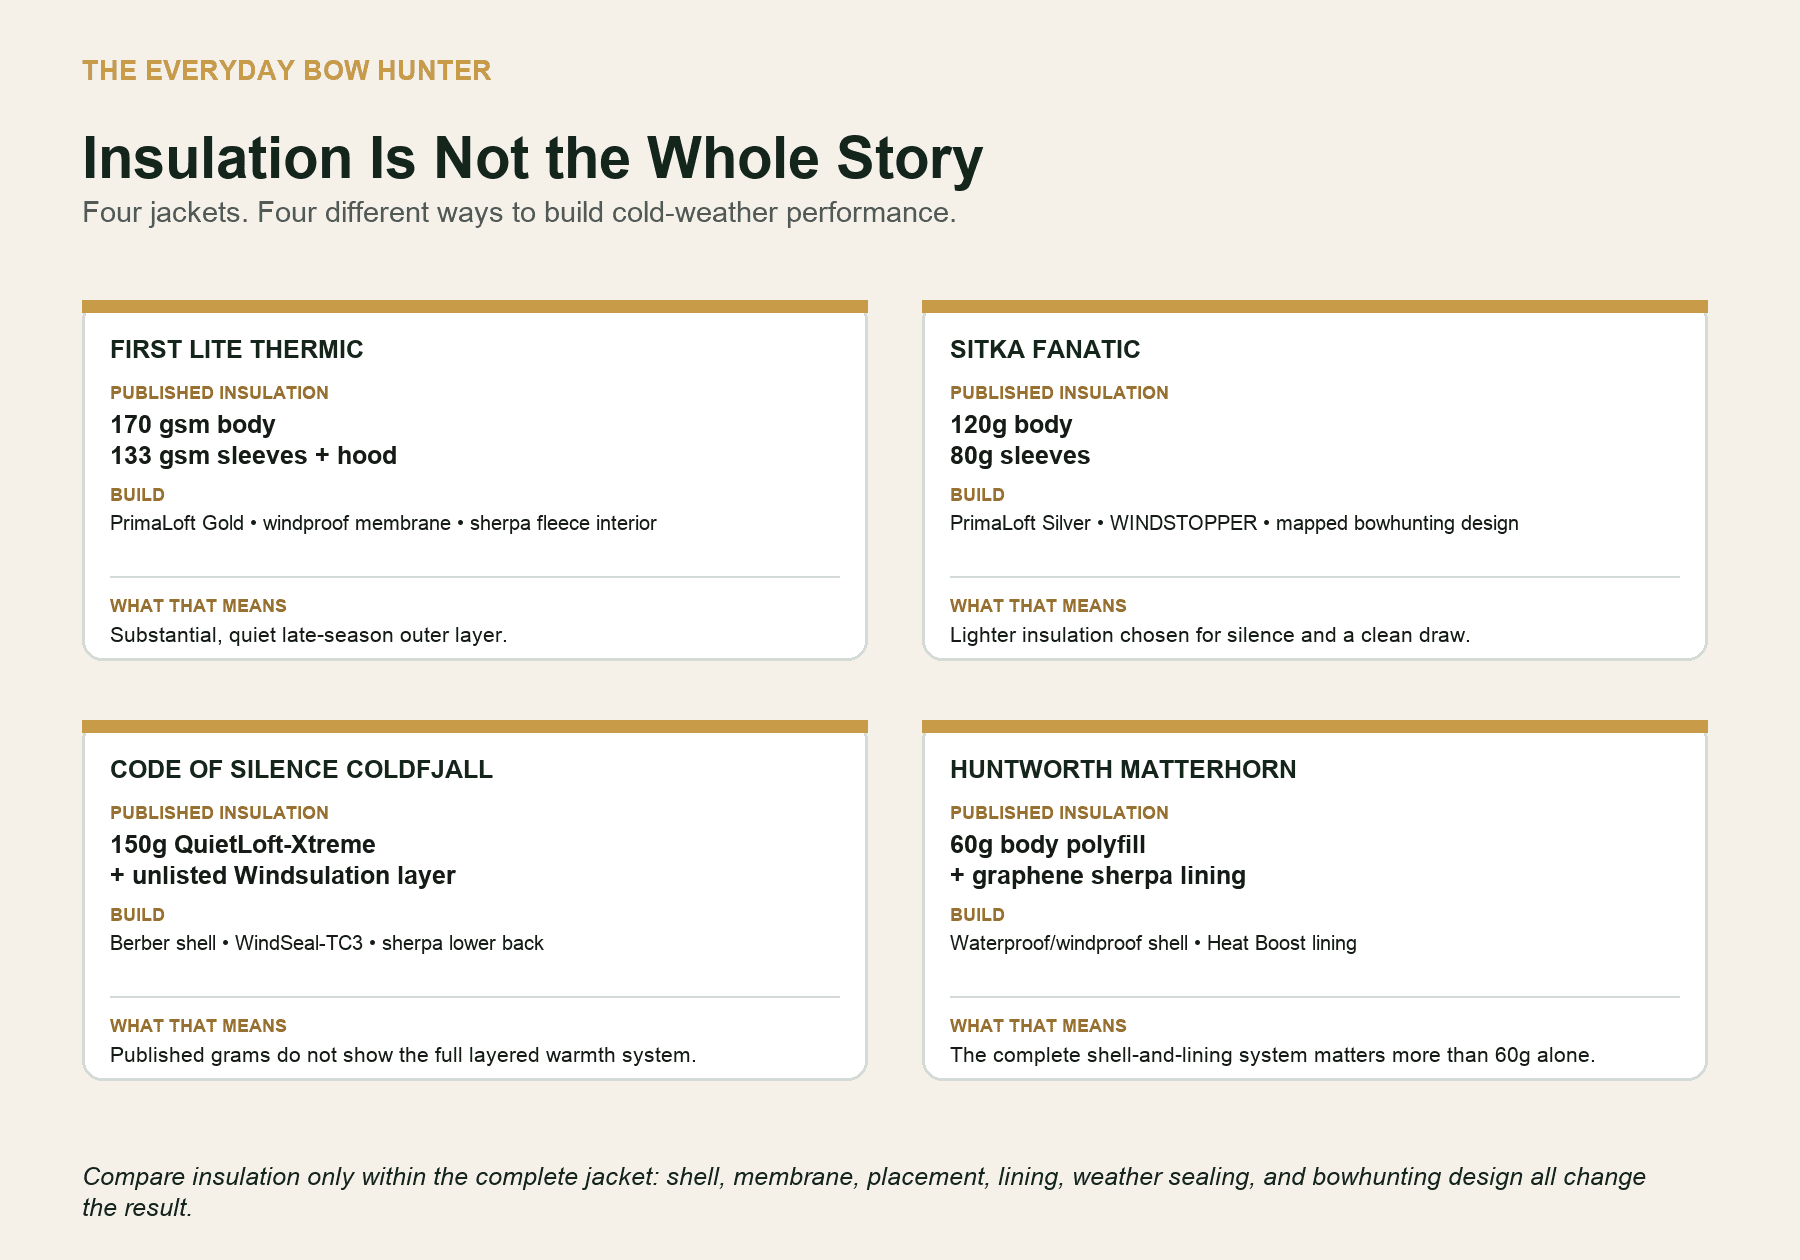Screen dimensions: 1800x1260
Task: Click the 'THE EVERYDAY BOW HUNTER' header text
Action: pos(287,71)
